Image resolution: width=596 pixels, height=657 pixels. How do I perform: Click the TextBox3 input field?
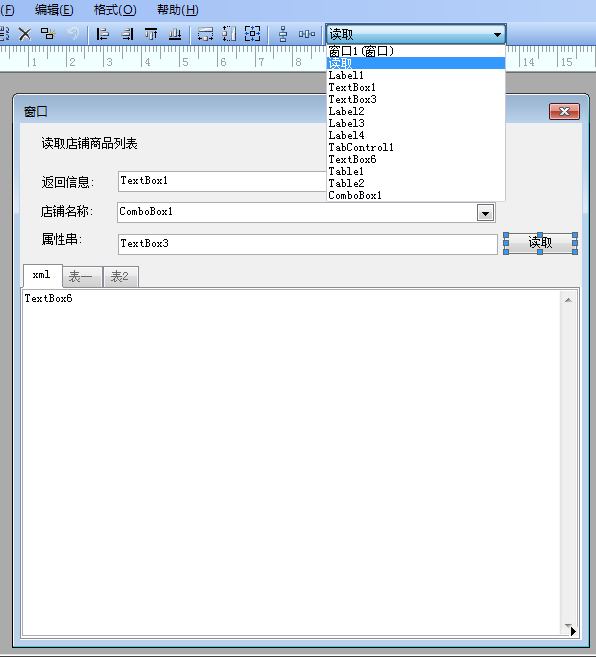(308, 244)
